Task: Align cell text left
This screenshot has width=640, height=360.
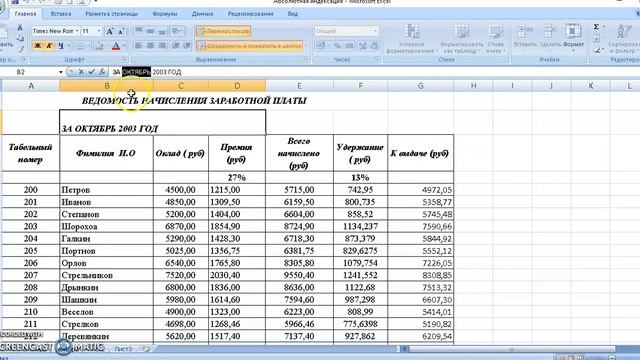Action: (139, 46)
